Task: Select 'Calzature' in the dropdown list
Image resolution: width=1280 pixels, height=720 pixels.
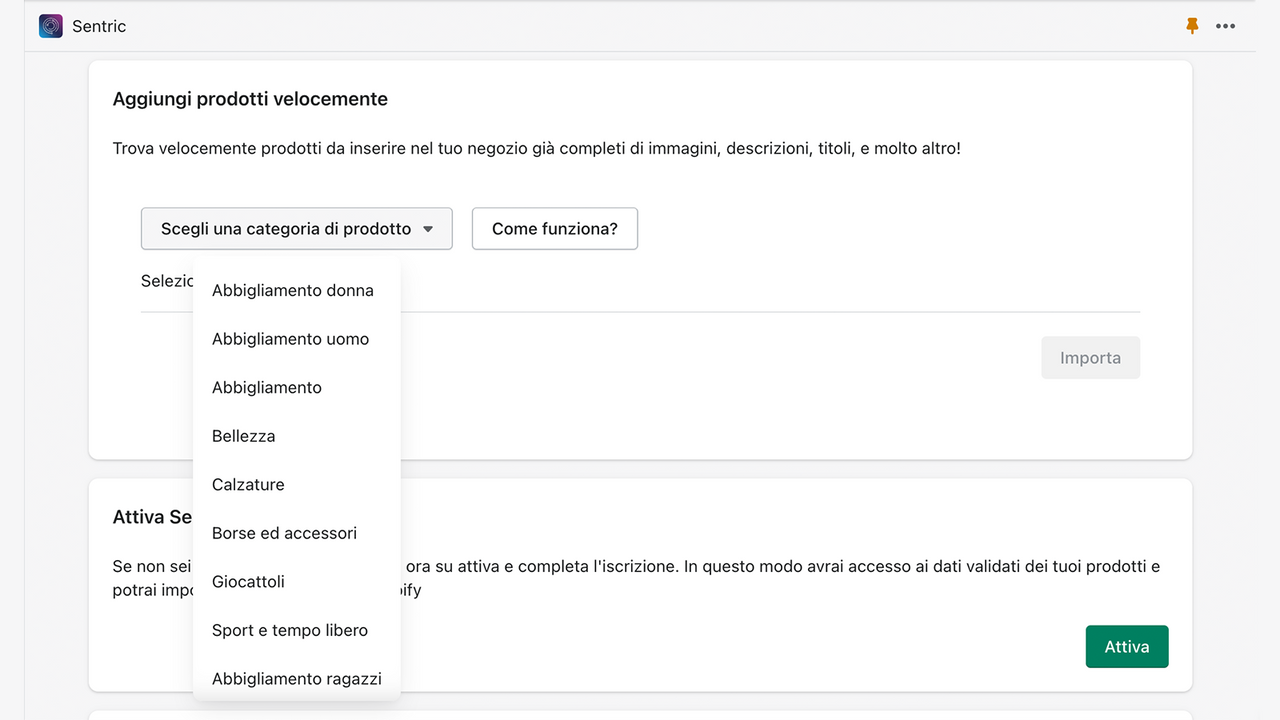Action: point(297,485)
